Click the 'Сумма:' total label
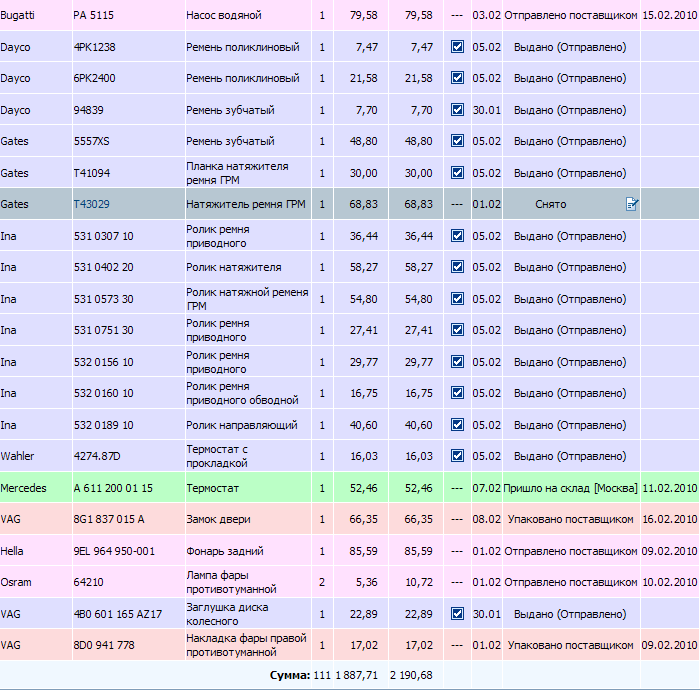Viewport: 700px width, 690px height. 290,675
